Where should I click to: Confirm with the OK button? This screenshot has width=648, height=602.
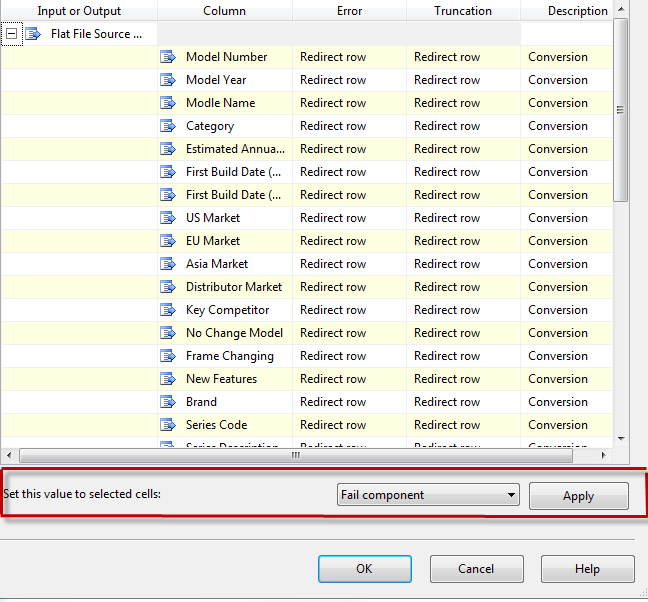(x=364, y=569)
